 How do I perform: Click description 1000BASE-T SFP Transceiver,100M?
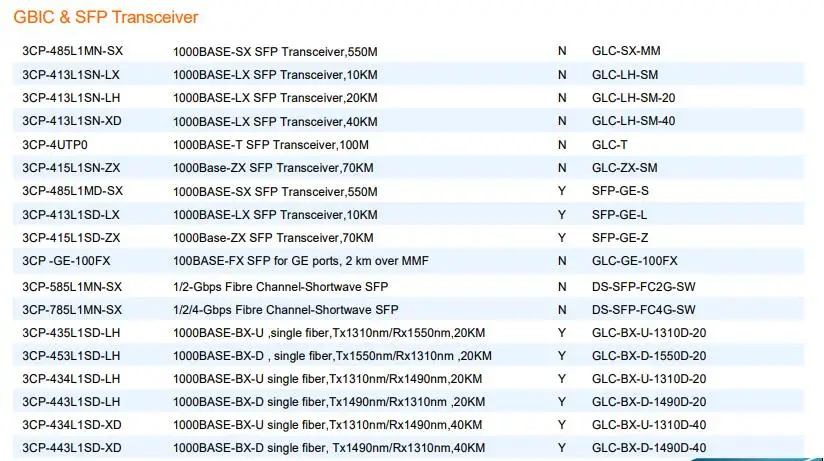point(271,145)
